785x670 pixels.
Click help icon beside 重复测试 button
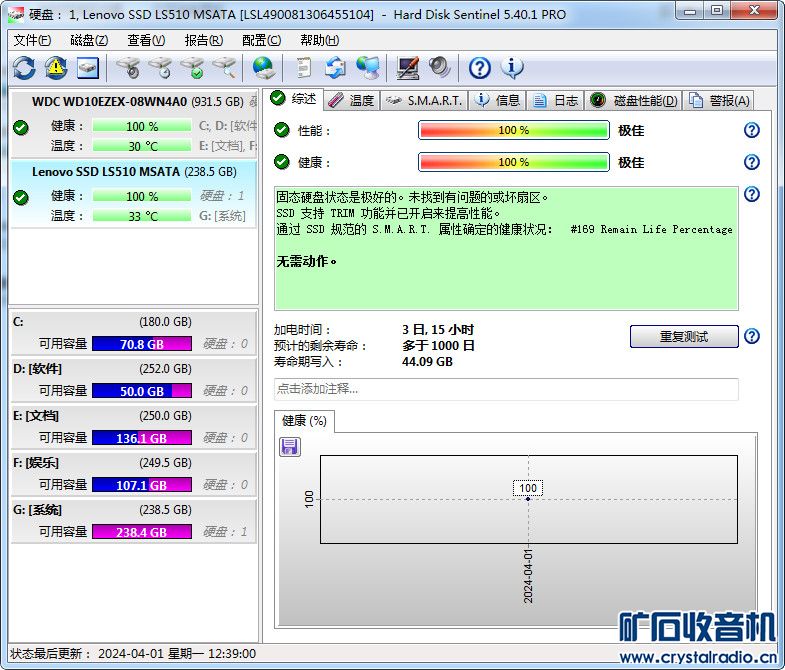click(x=752, y=336)
